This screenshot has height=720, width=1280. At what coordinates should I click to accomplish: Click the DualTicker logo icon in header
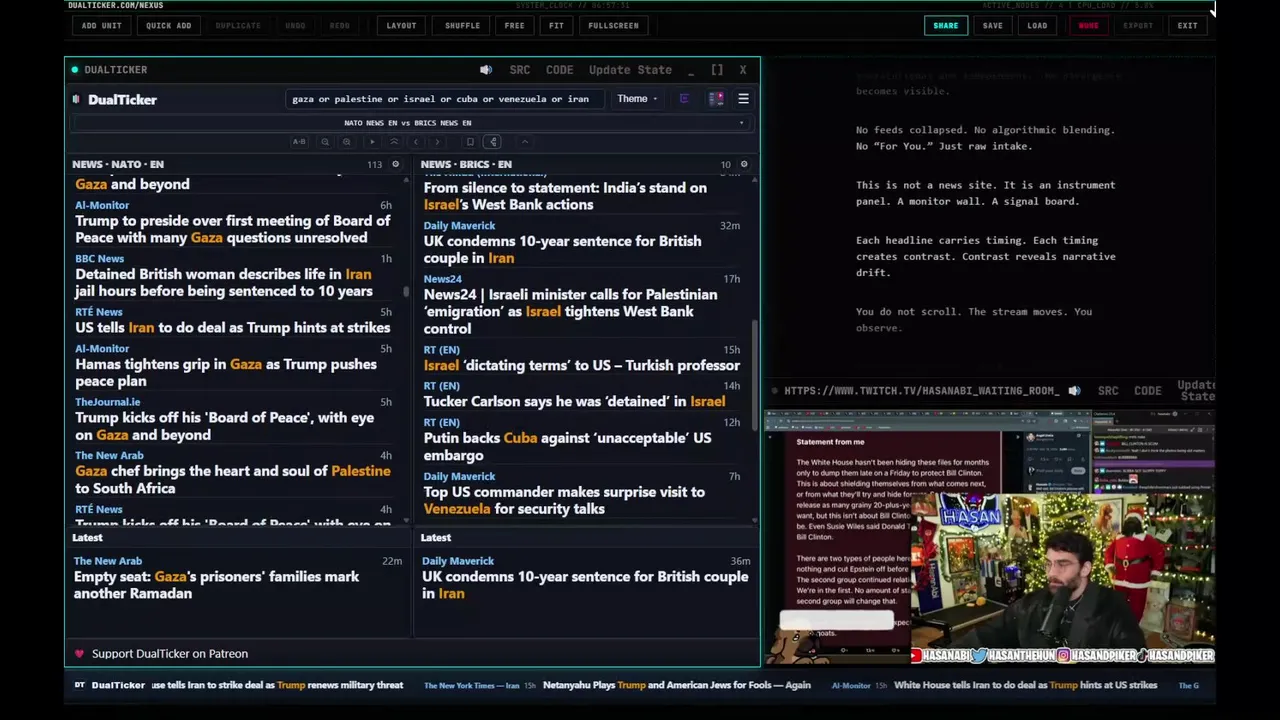point(76,99)
